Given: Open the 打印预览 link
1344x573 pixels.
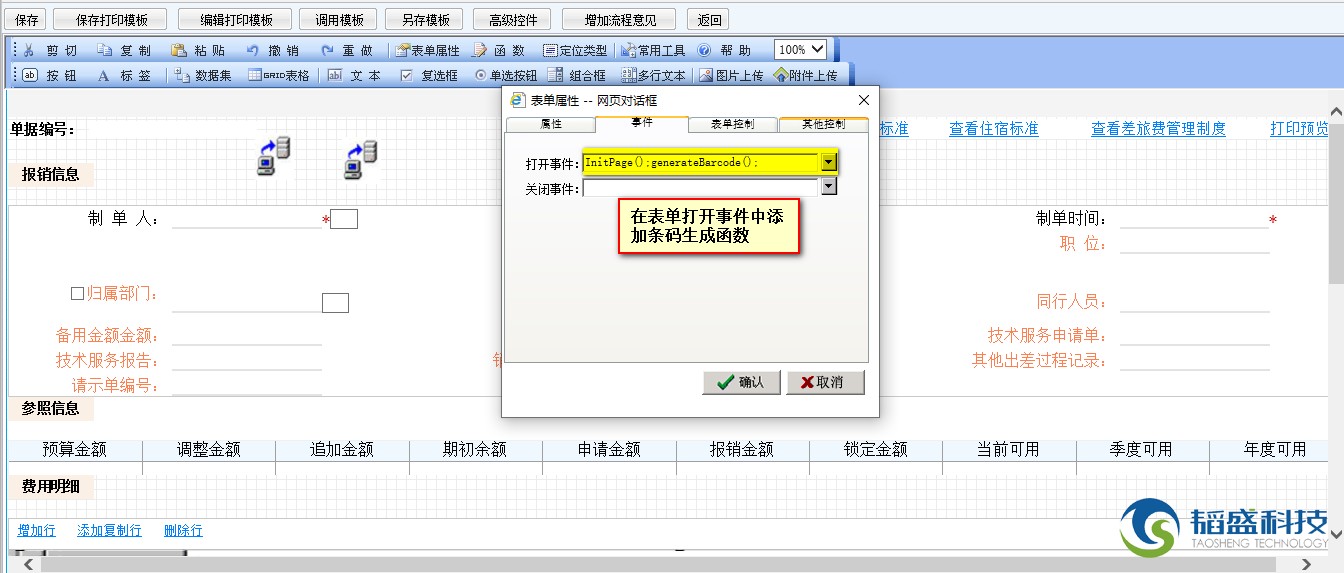Looking at the screenshot, I should [1300, 129].
